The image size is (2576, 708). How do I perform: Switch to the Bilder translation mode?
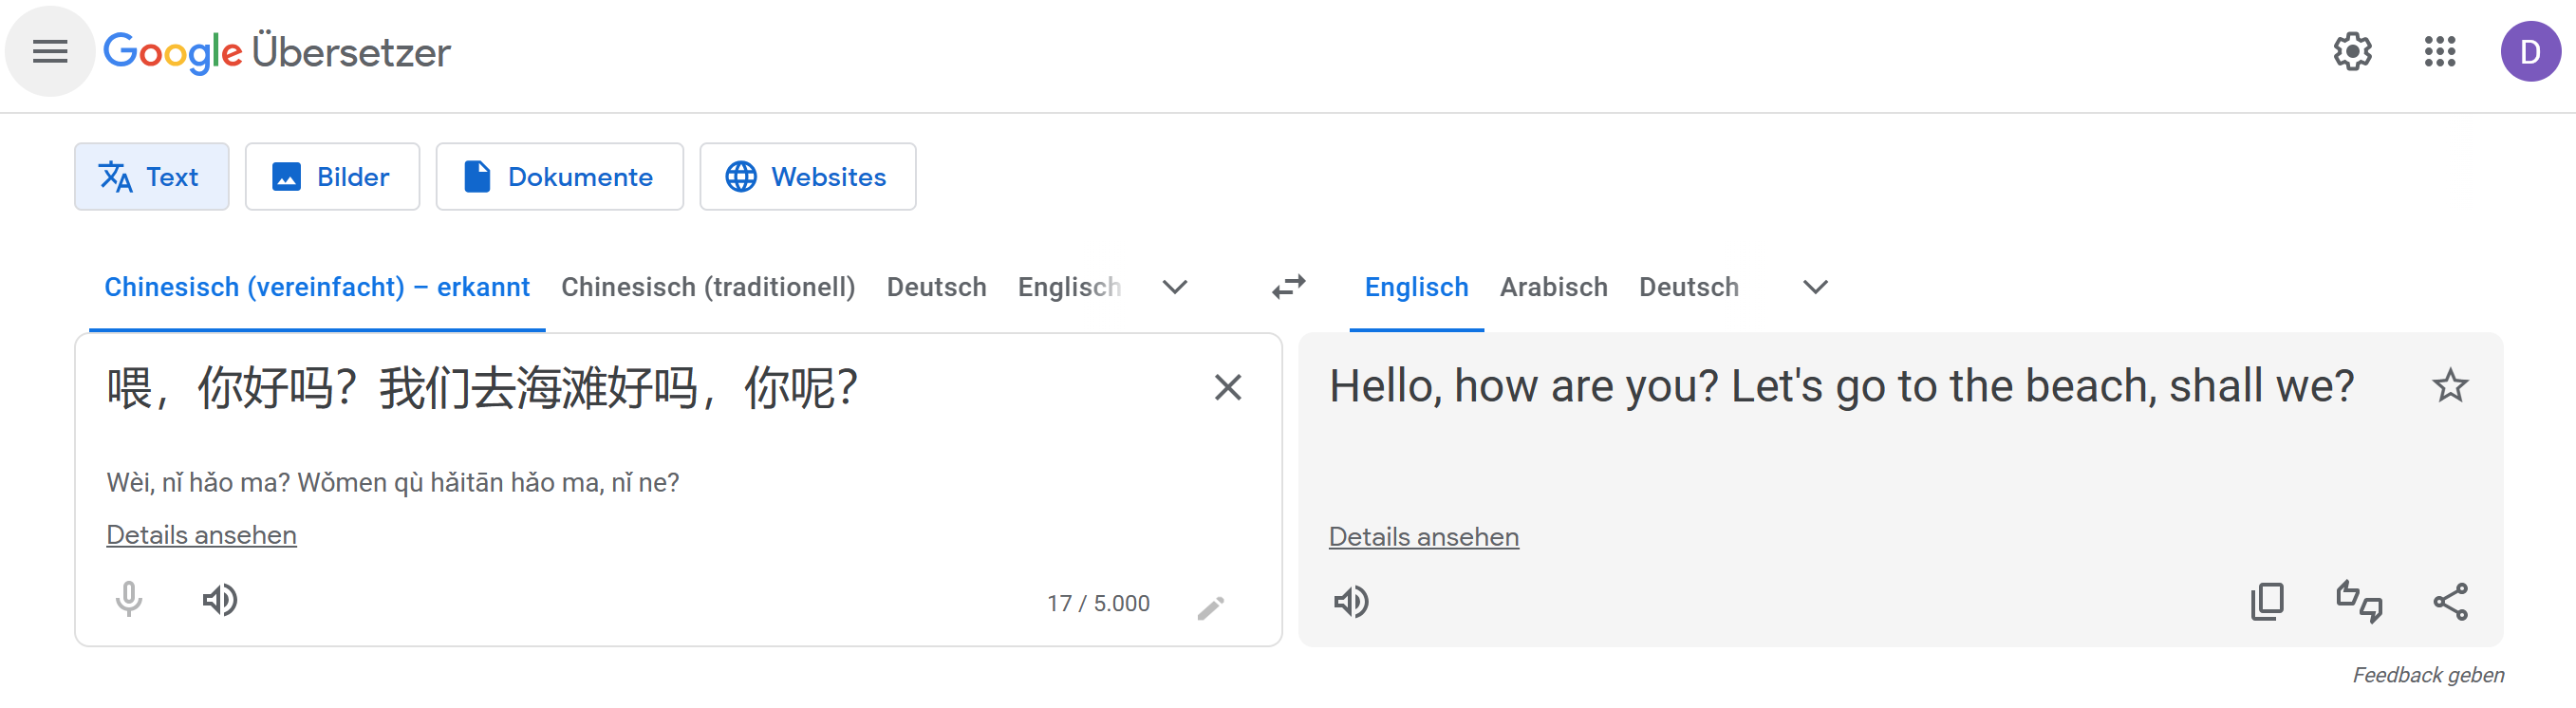(332, 176)
